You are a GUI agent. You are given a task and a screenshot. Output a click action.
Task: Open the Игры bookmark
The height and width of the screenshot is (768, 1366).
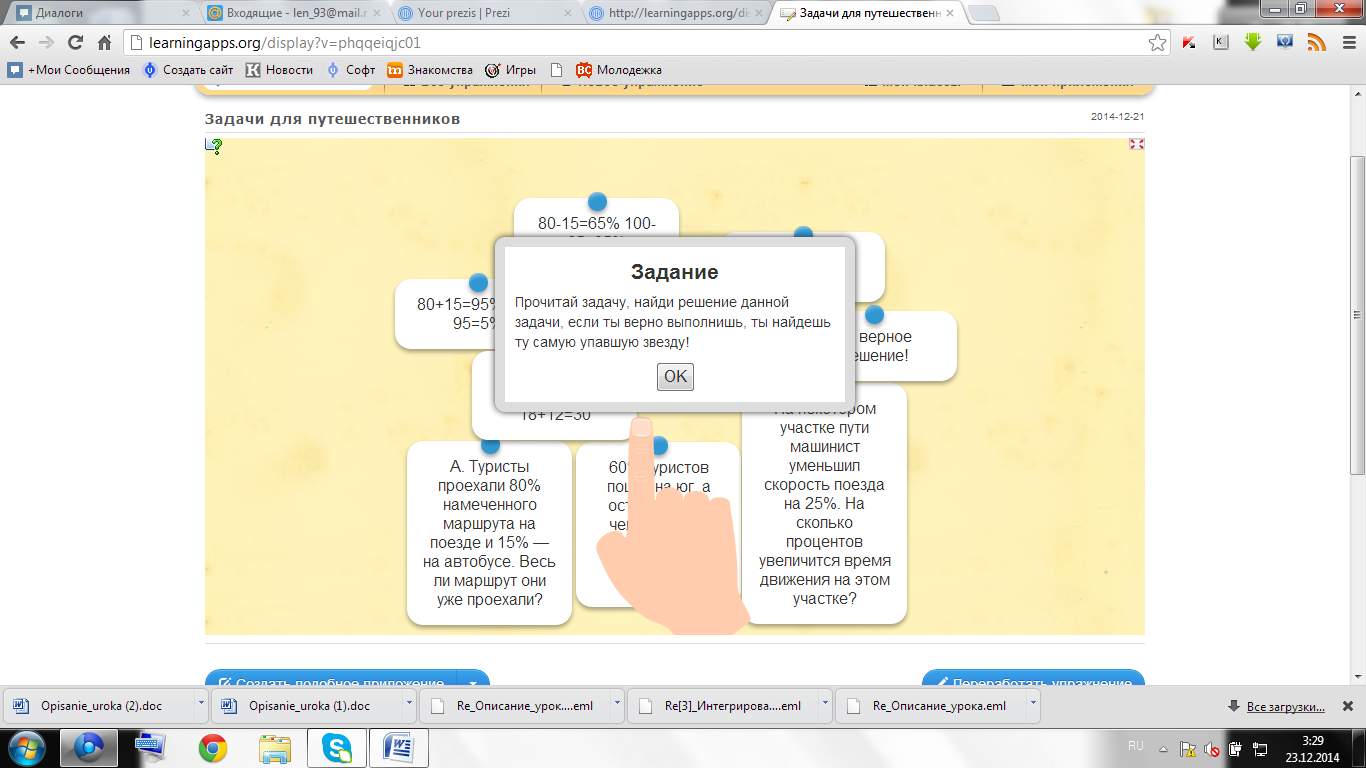pos(510,70)
